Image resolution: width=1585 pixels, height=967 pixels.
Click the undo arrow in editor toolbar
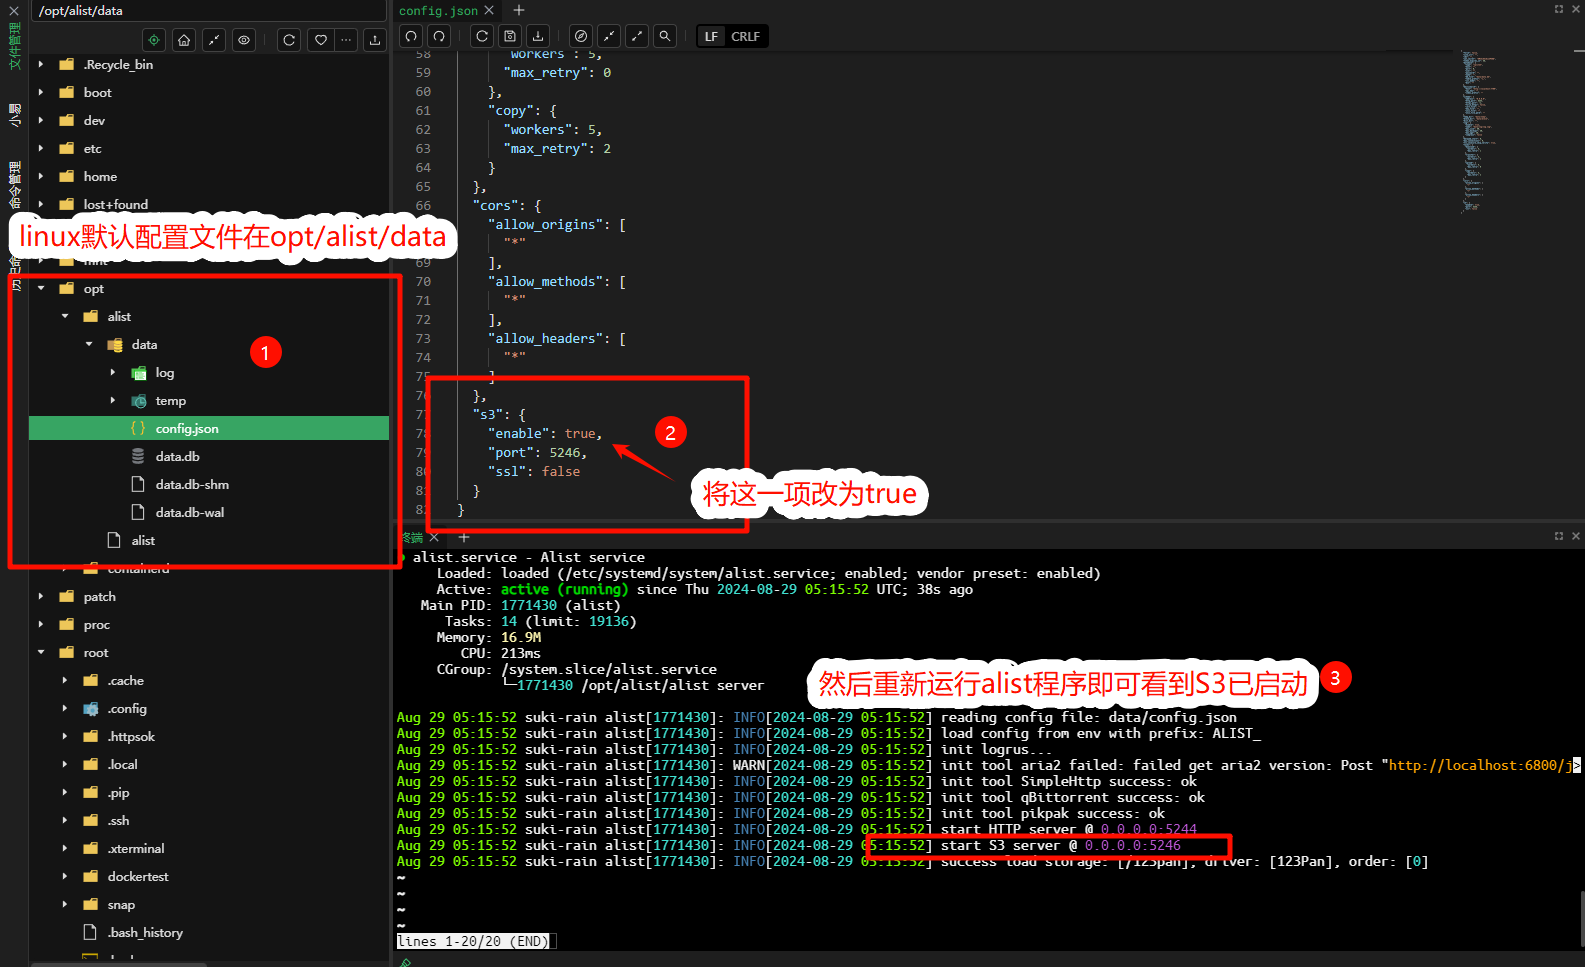[x=411, y=36]
